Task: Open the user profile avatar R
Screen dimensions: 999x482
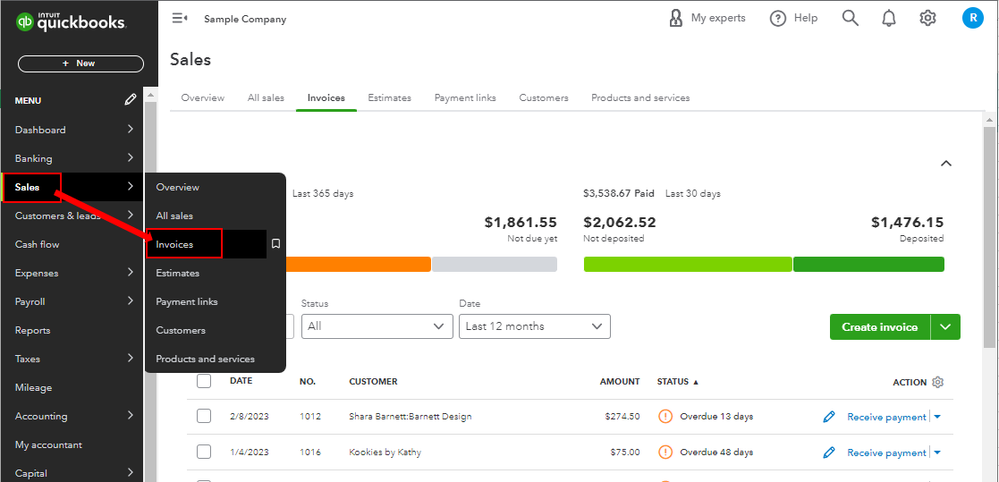Action: point(972,18)
